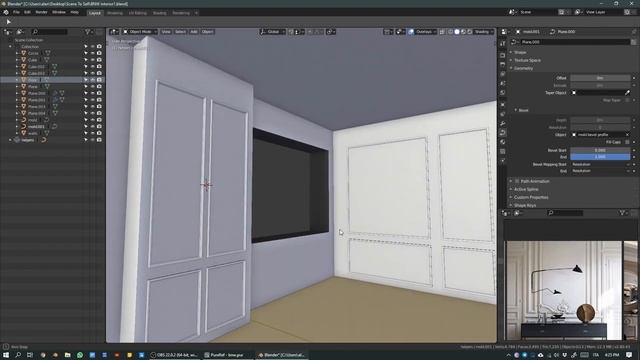This screenshot has height=360, width=640.
Task: Open the Texture properties tab icon
Action: [502, 151]
